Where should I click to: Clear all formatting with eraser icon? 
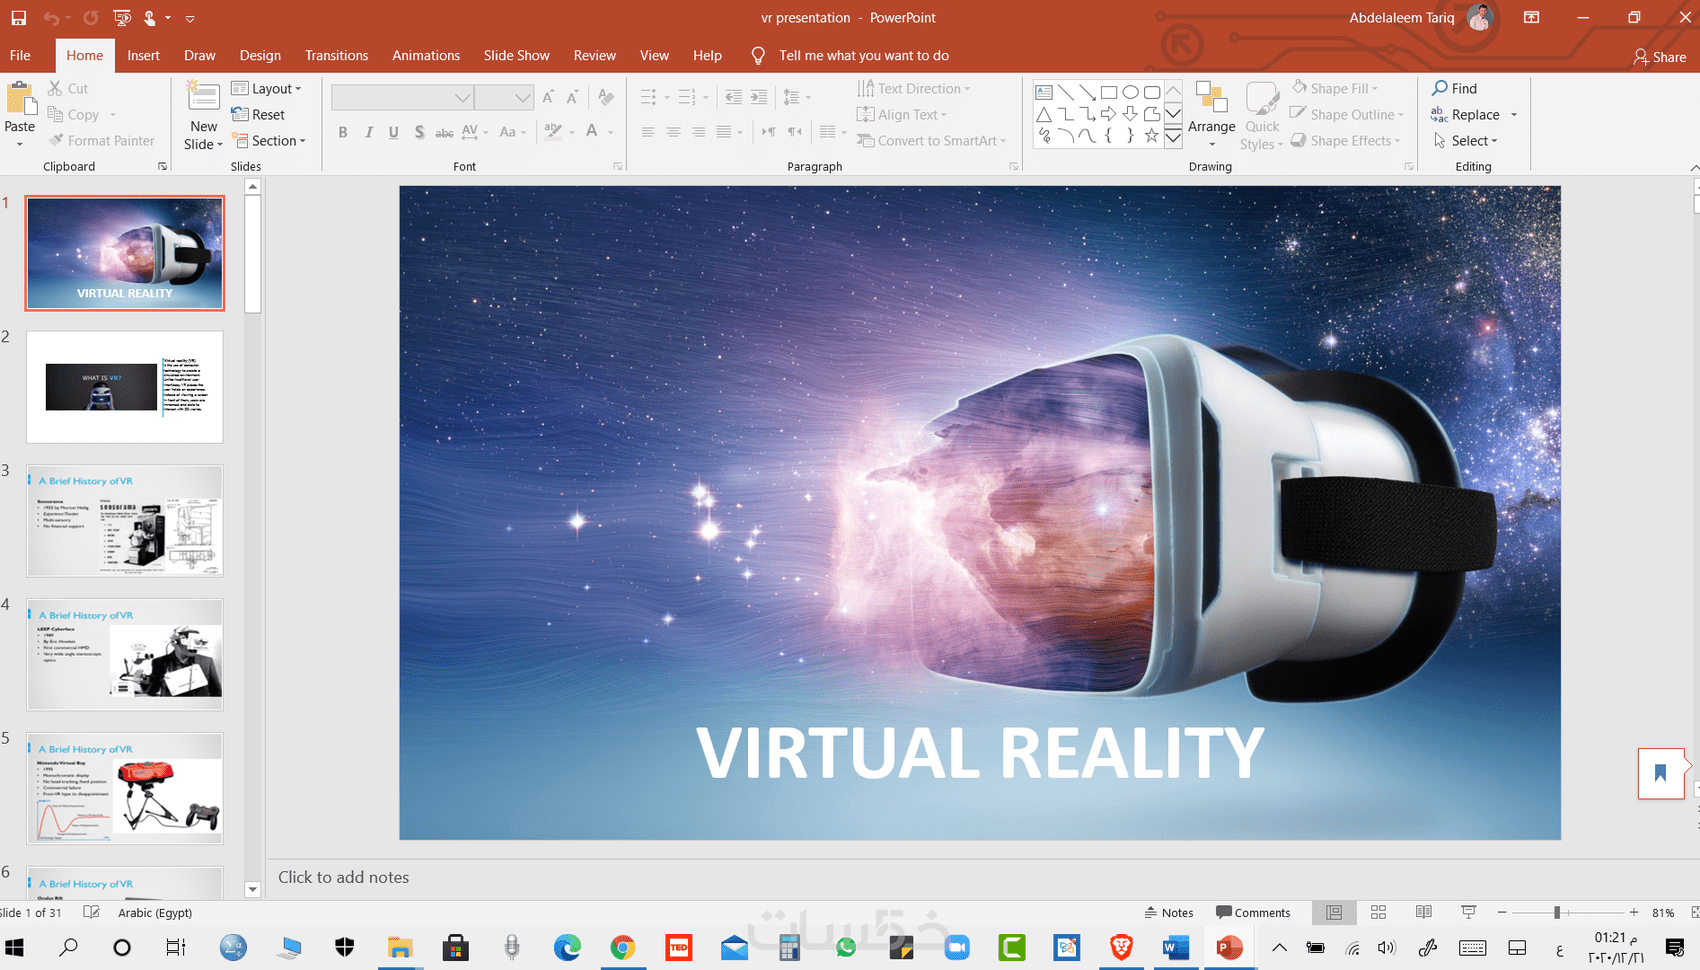point(606,97)
